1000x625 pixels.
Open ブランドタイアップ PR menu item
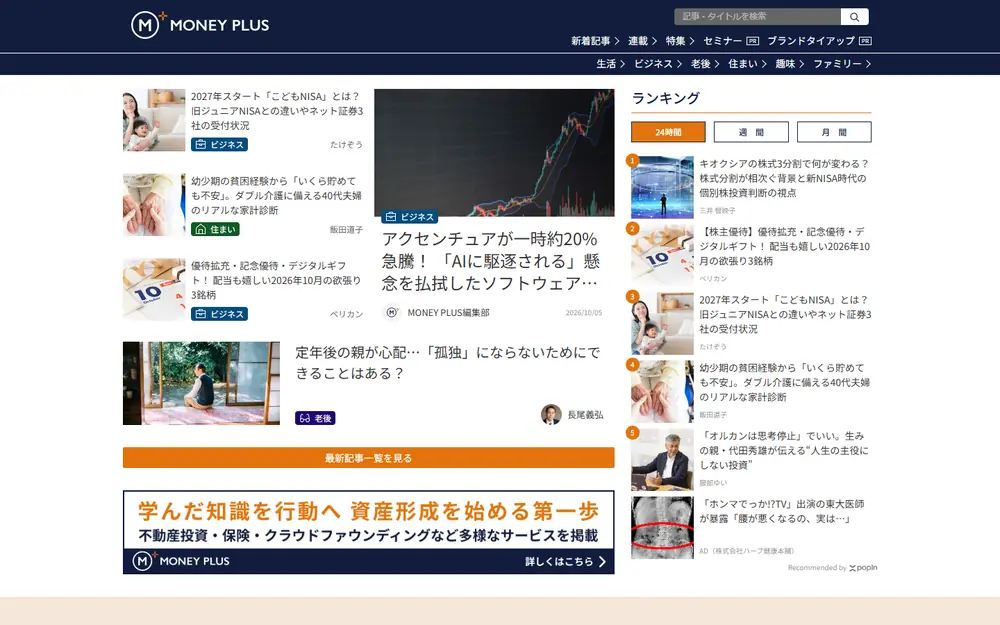pyautogui.click(x=819, y=41)
